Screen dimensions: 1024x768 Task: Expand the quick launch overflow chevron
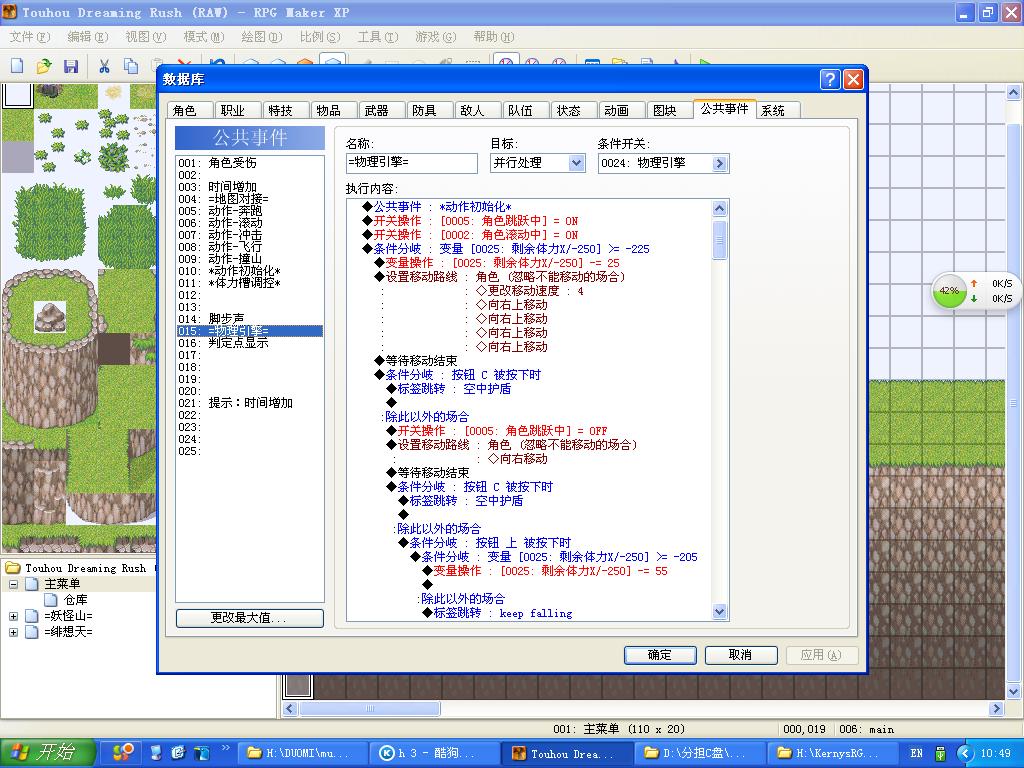(226, 748)
